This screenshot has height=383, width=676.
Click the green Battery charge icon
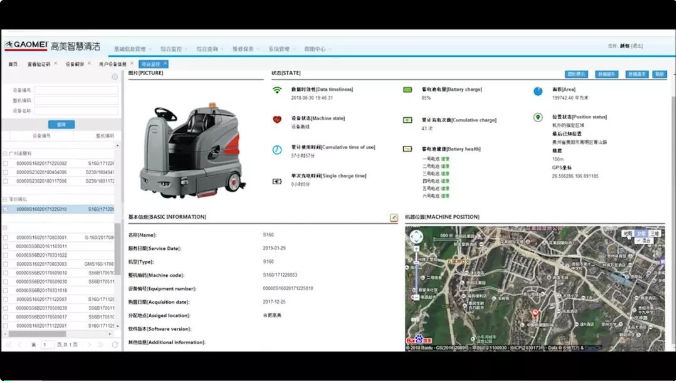coord(407,90)
